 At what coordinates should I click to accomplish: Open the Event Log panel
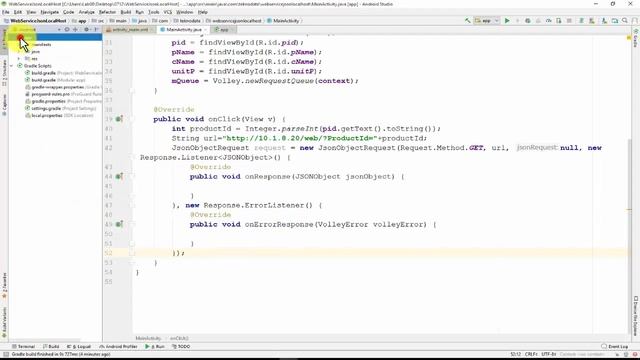(615, 347)
